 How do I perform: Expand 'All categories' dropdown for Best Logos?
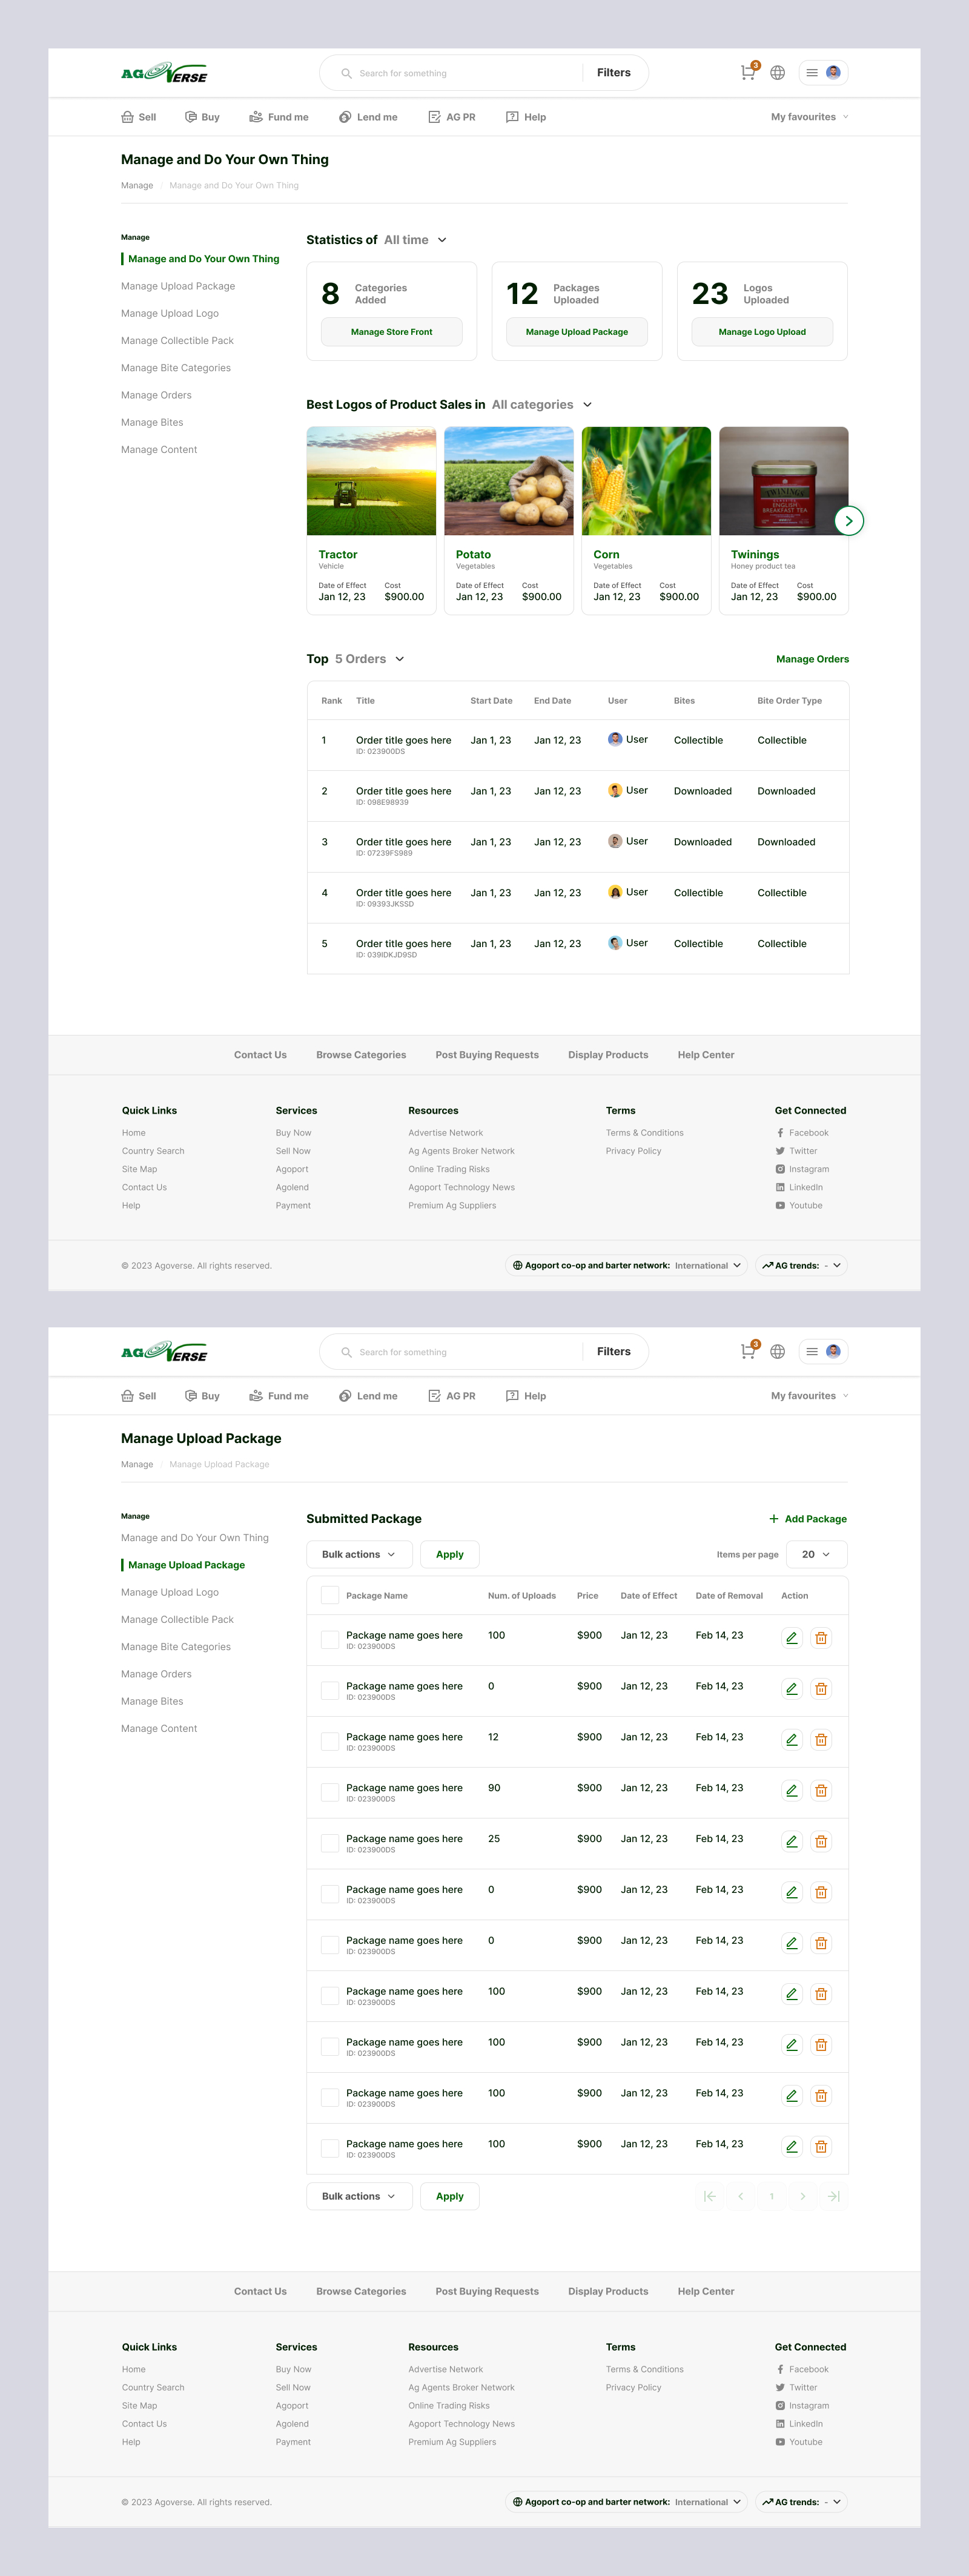[x=541, y=405]
